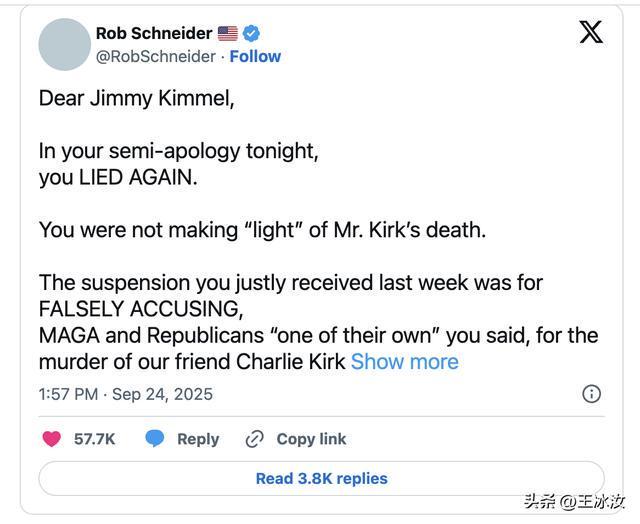This screenshot has width=640, height=524.
Task: Open the tweet info circle icon
Action: coord(591,393)
